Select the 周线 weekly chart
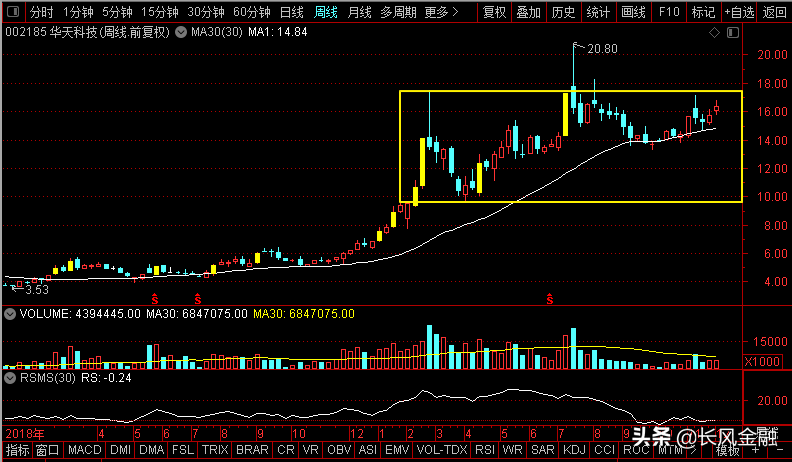The width and height of the screenshot is (792, 462). 325,12
